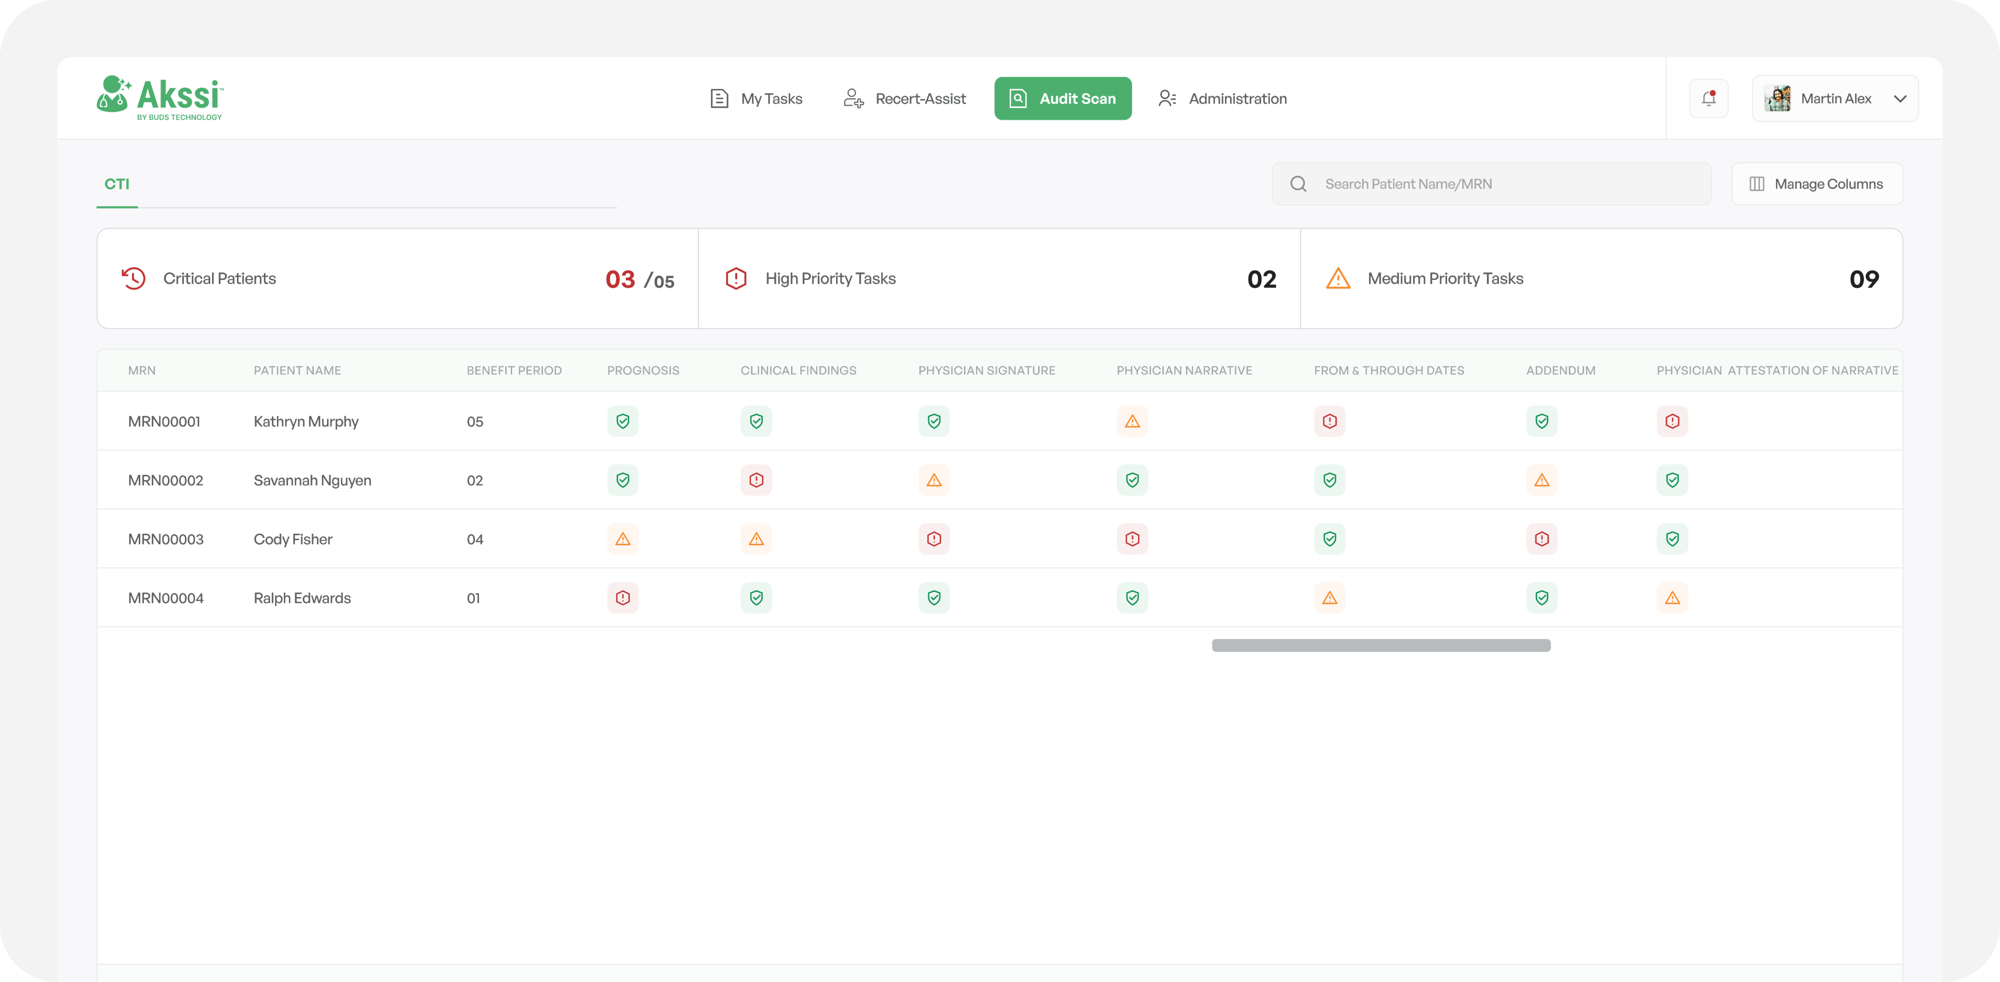The image size is (2000, 982).
Task: Click Kathryn Murphy's From & Through Dates alert icon
Action: 1329,422
